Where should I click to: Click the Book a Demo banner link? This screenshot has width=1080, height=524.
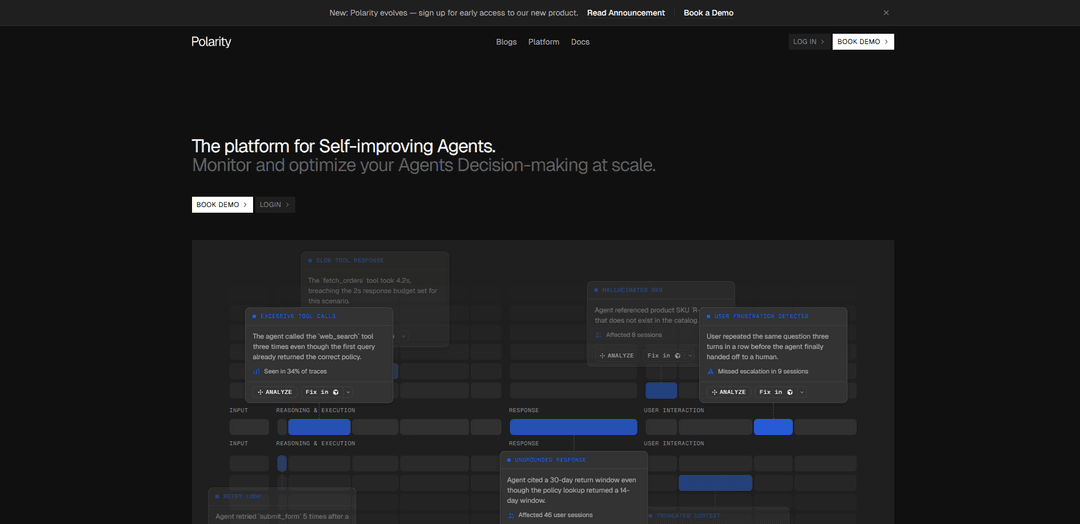pyautogui.click(x=708, y=12)
